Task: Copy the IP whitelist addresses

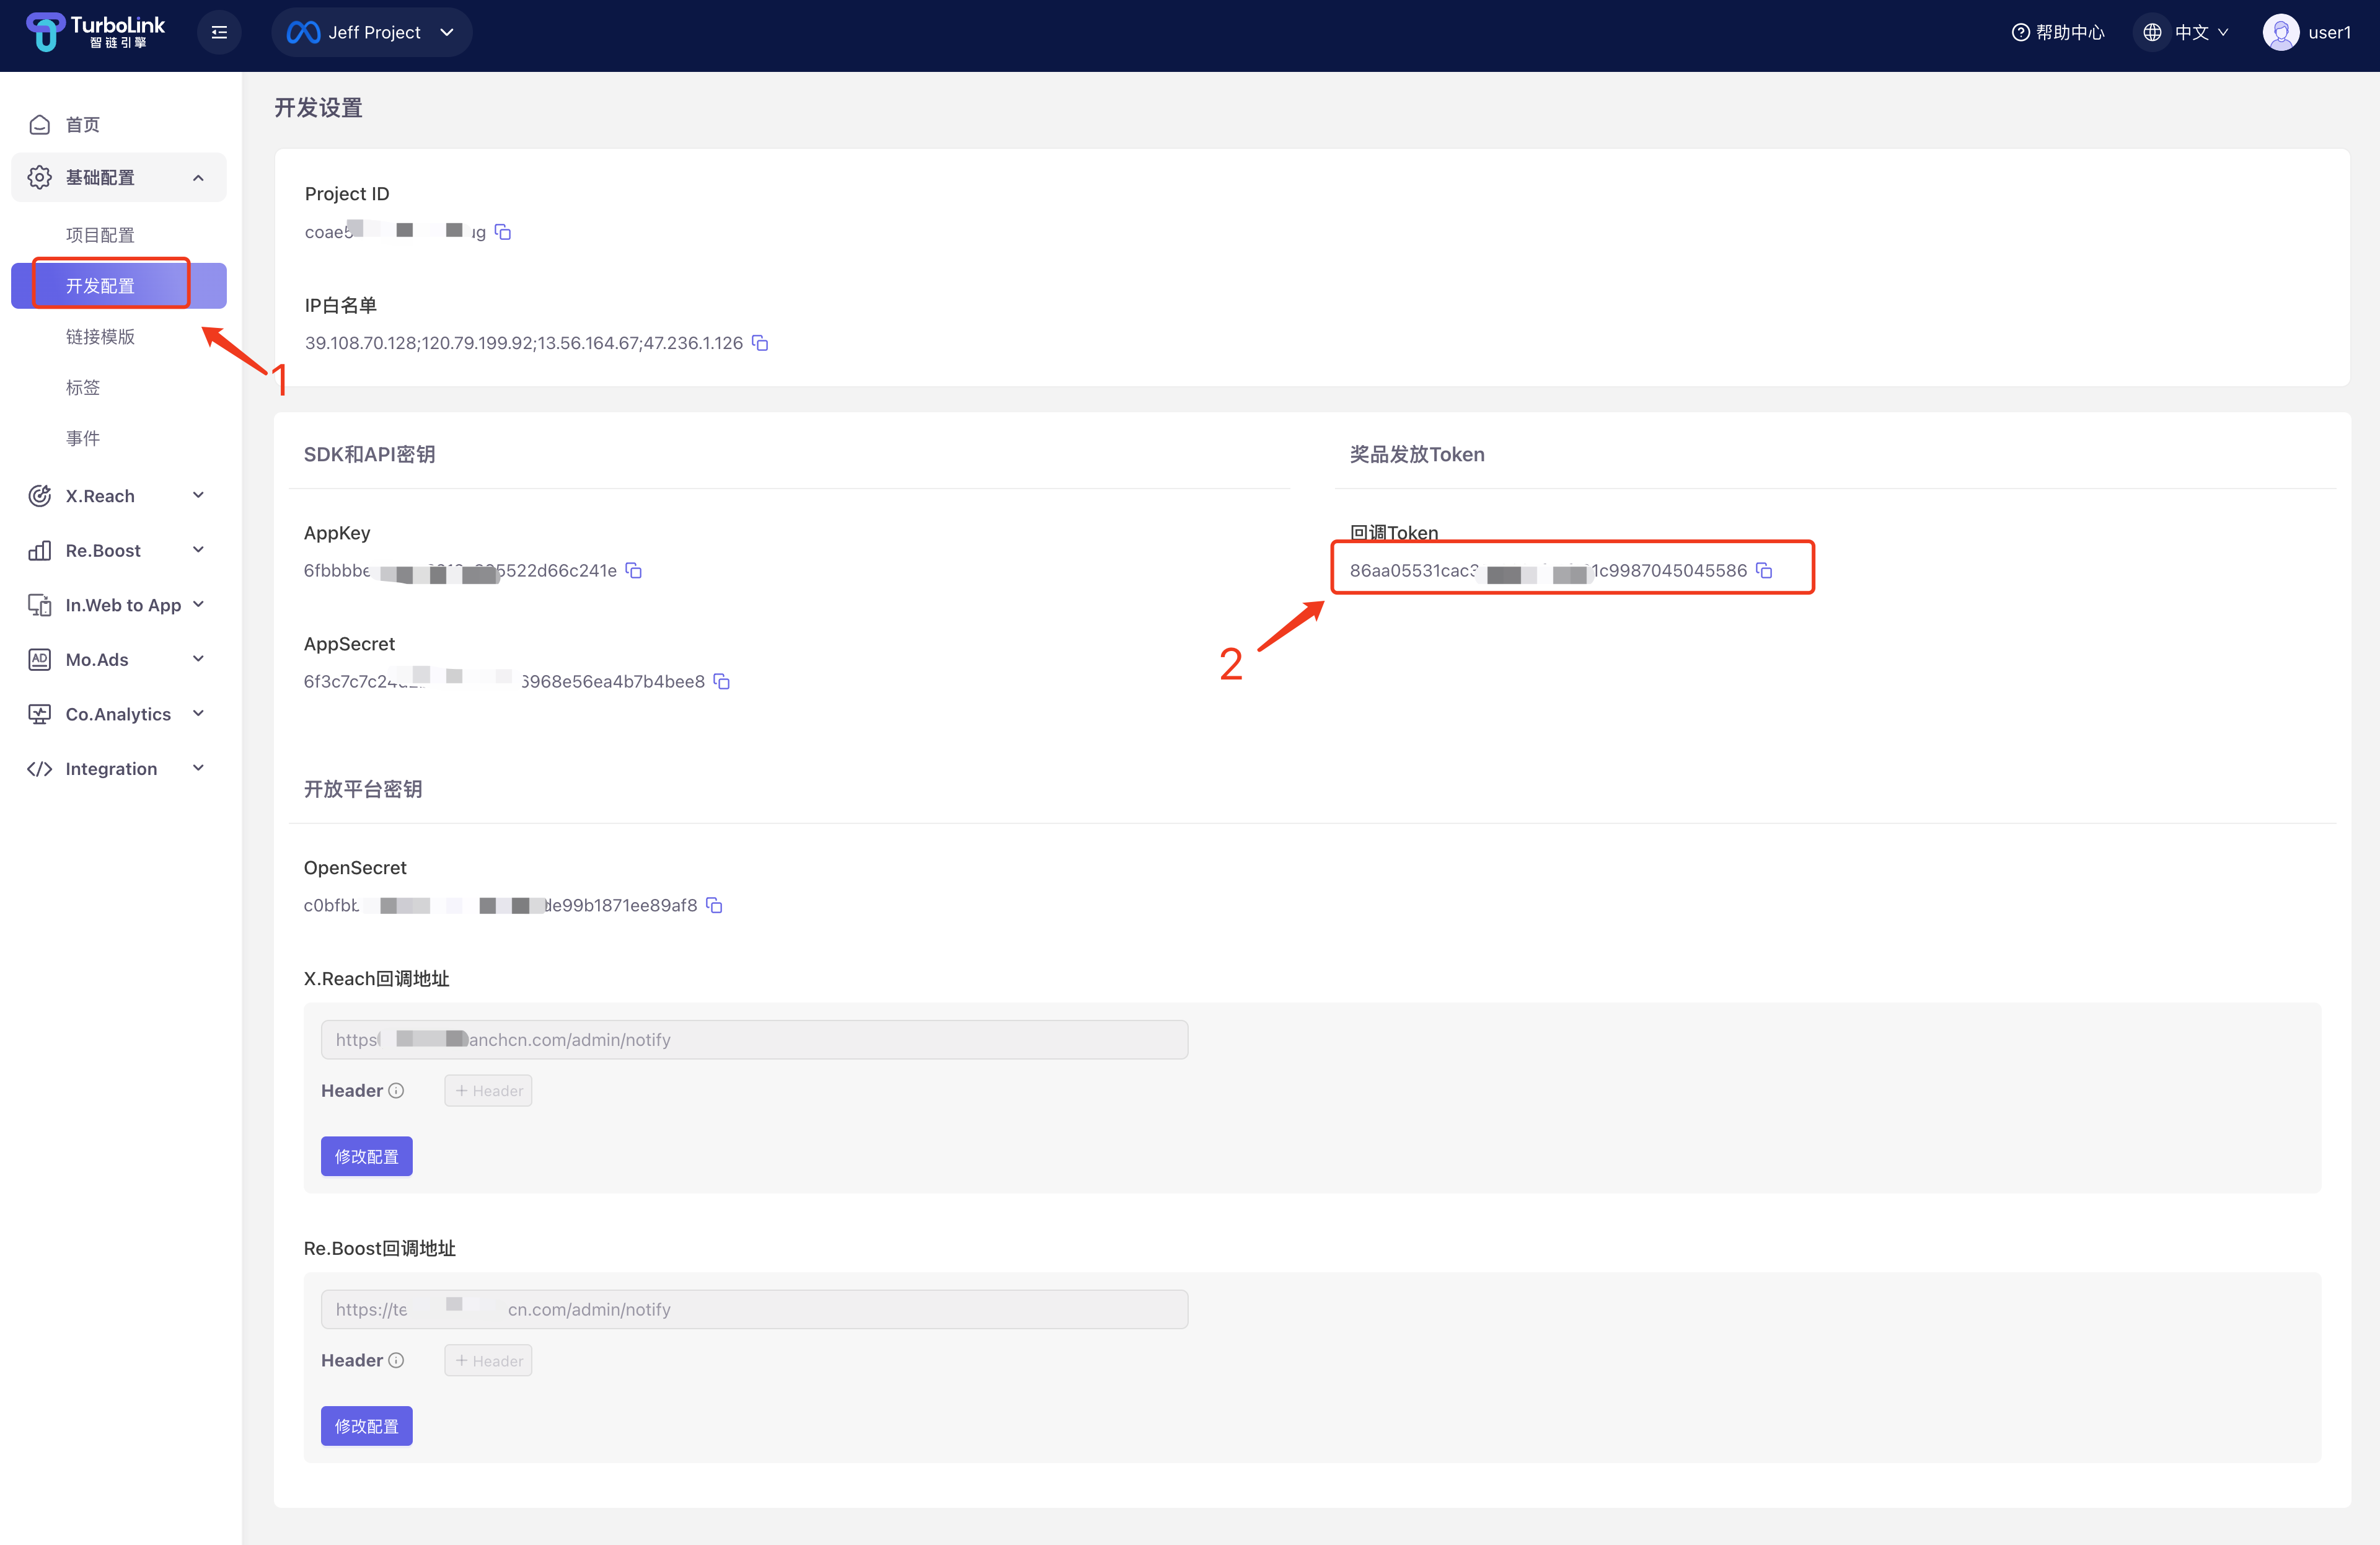Action: coord(760,343)
